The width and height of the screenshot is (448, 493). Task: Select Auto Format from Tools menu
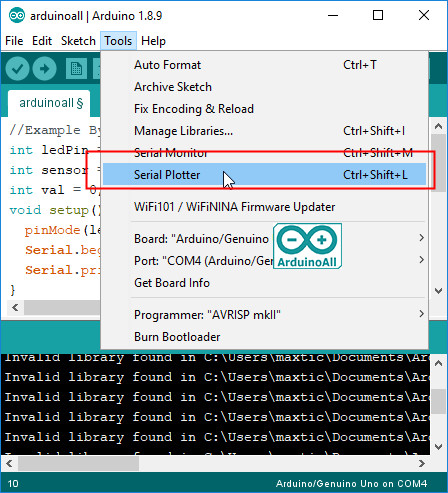click(264, 65)
